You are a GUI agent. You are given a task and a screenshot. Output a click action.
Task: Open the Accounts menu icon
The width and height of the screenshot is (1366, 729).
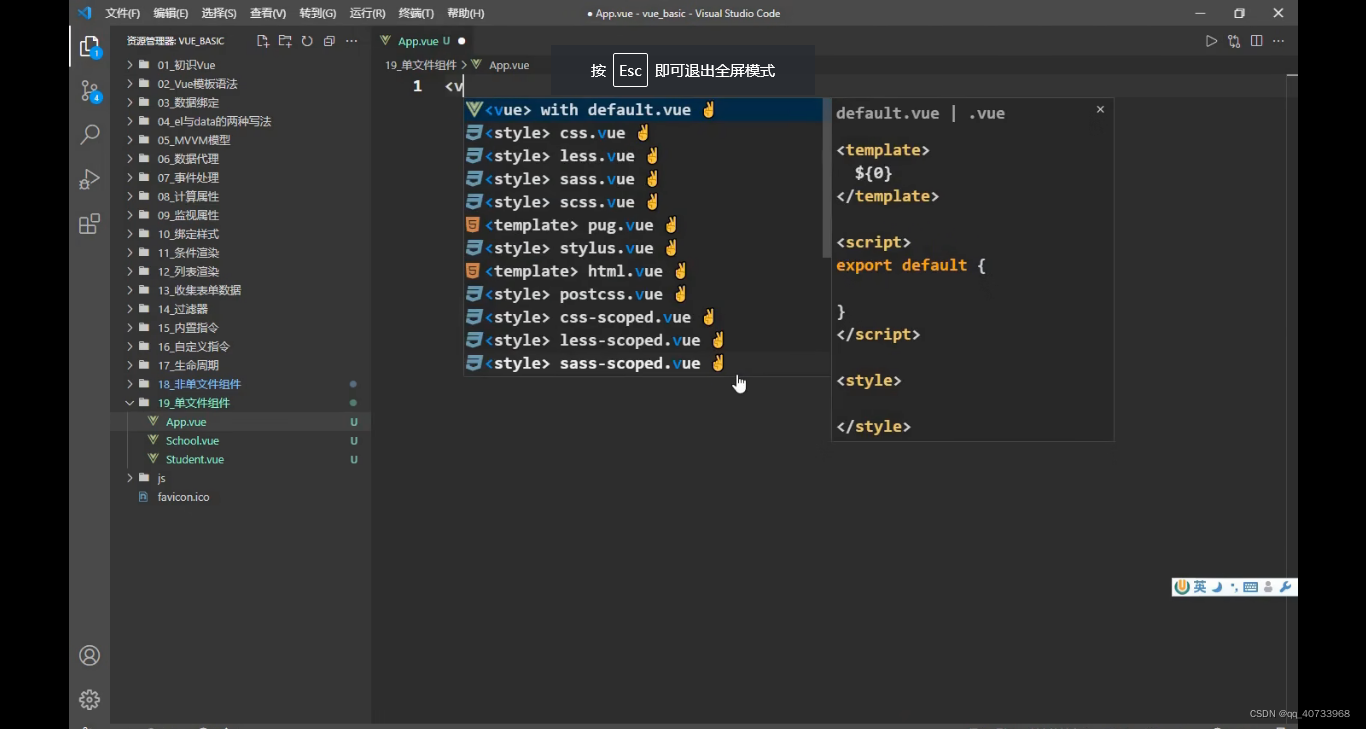89,655
